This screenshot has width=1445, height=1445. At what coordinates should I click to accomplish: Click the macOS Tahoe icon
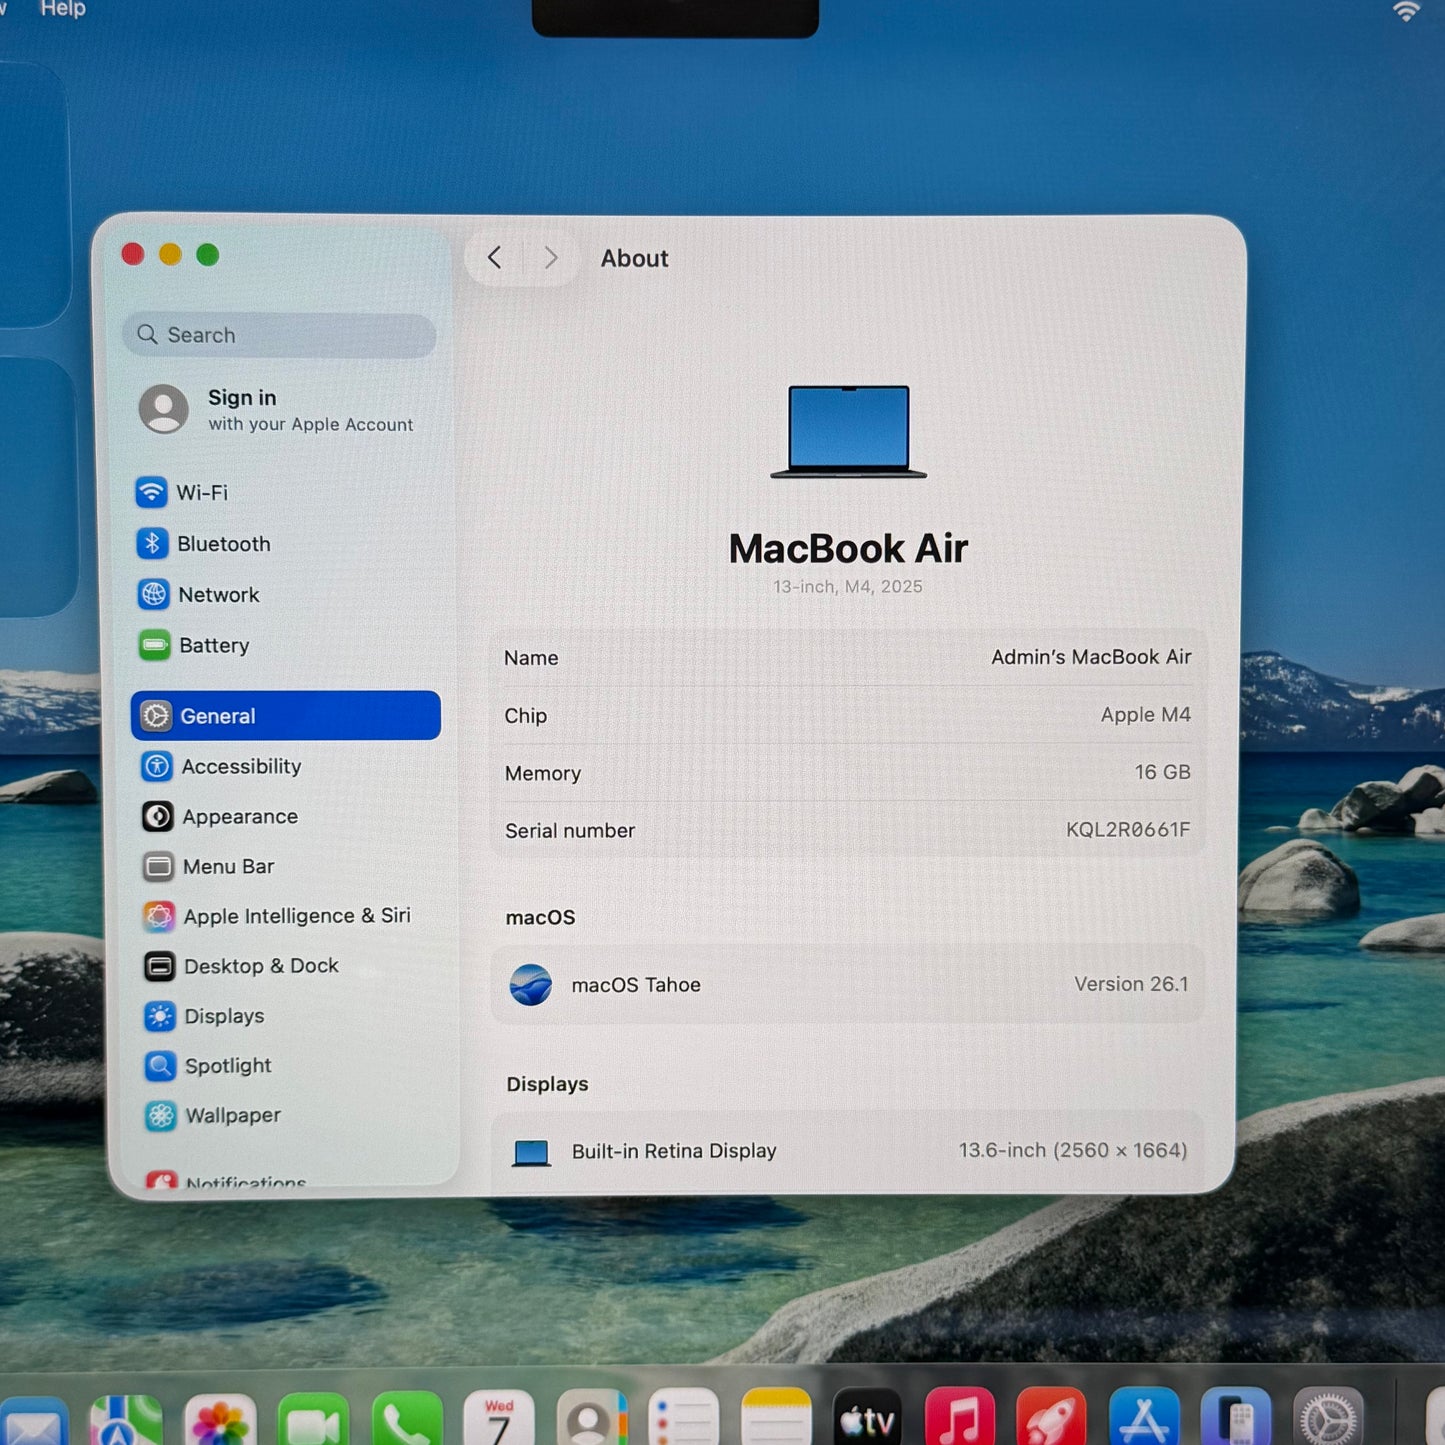pyautogui.click(x=531, y=985)
